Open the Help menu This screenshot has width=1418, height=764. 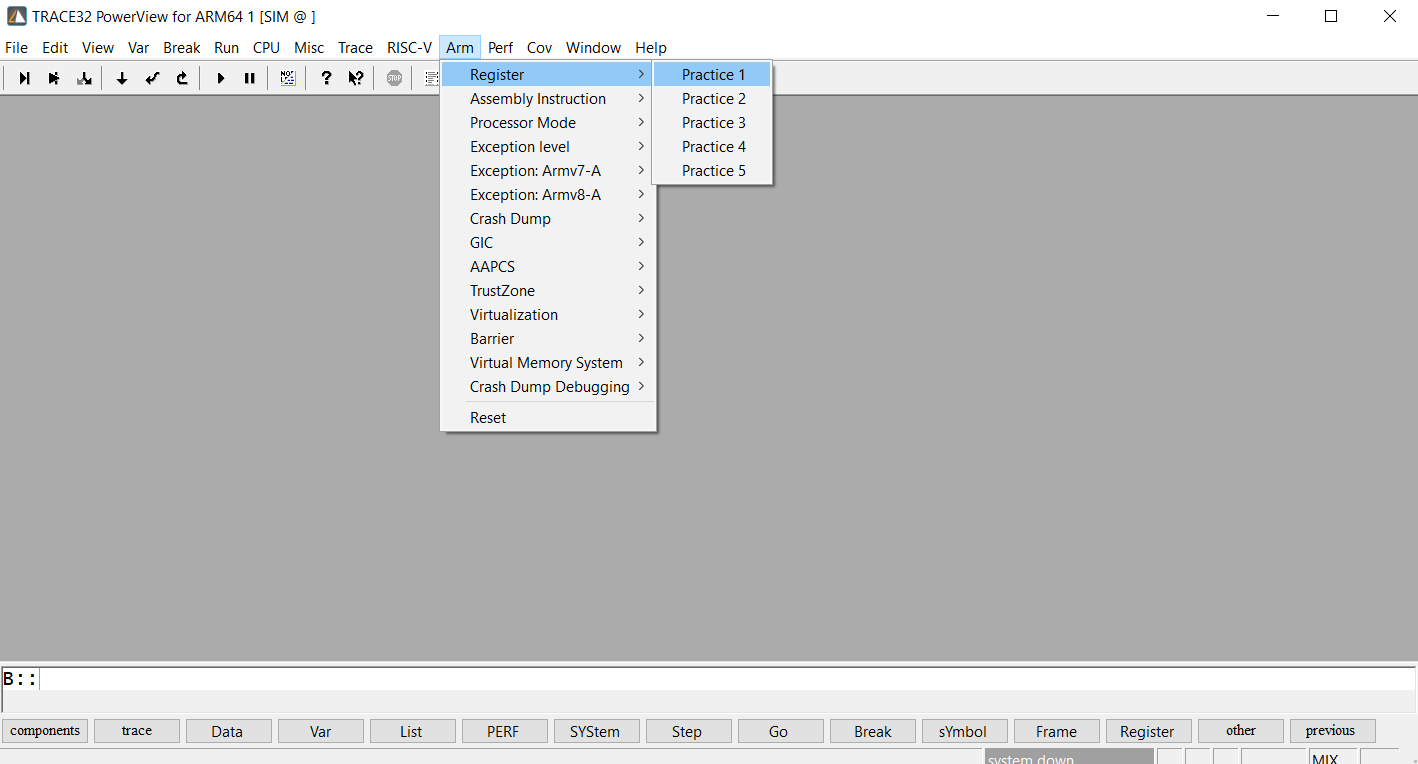[651, 48]
